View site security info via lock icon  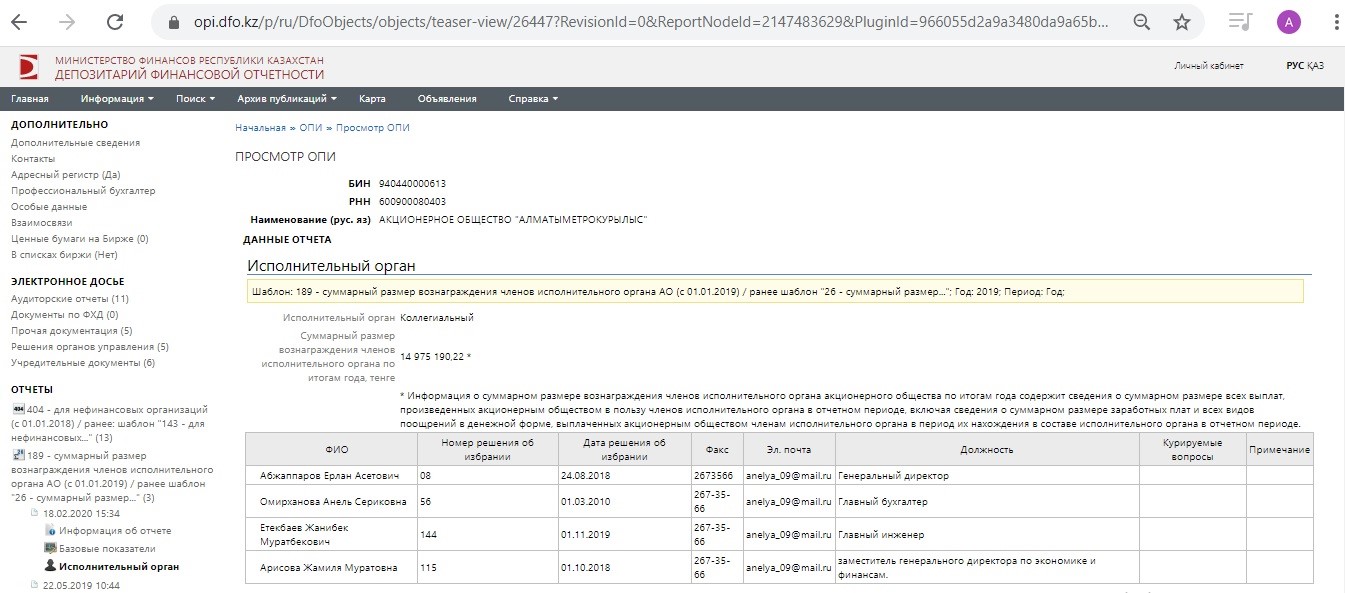click(174, 22)
